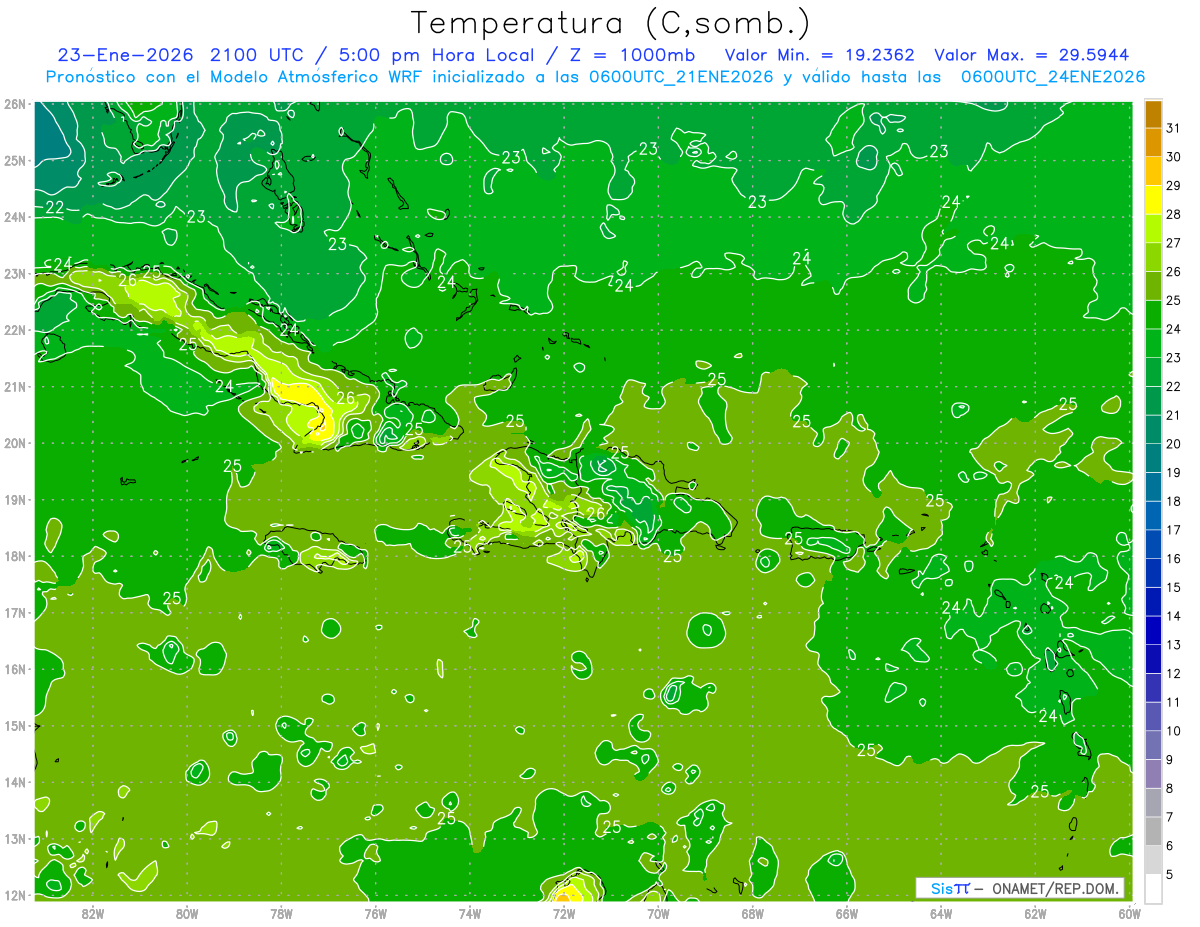Click the yellow legend swatch between 28 and 29
Viewport: 1200px width, 927px height.
coord(1153,200)
